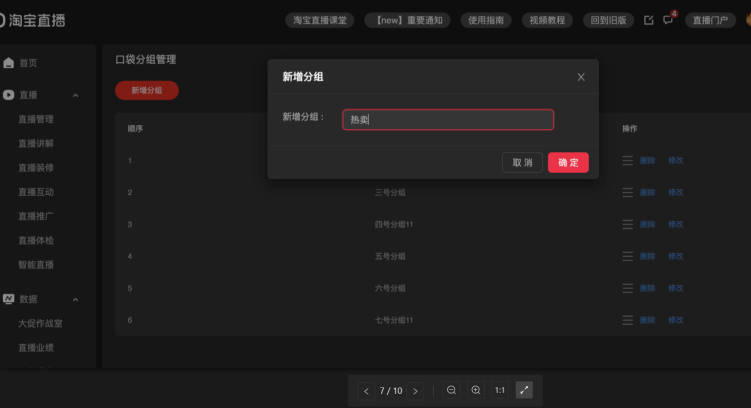Image resolution: width=751 pixels, height=408 pixels.
Task: Open 使用指南 in header
Action: [486, 20]
